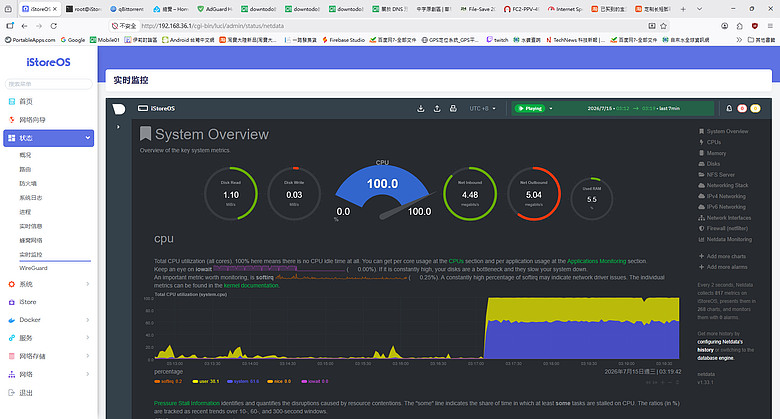Viewport: 780px width, 419px height.
Task: Expand the 网络存储 submenu chevron
Action: 88,356
